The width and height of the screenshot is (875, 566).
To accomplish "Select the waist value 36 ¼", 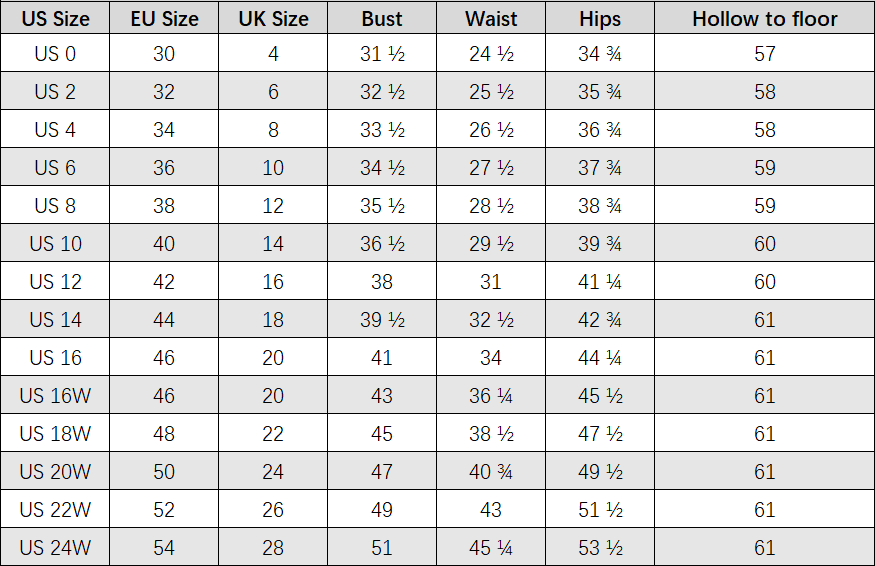I will pyautogui.click(x=491, y=396).
